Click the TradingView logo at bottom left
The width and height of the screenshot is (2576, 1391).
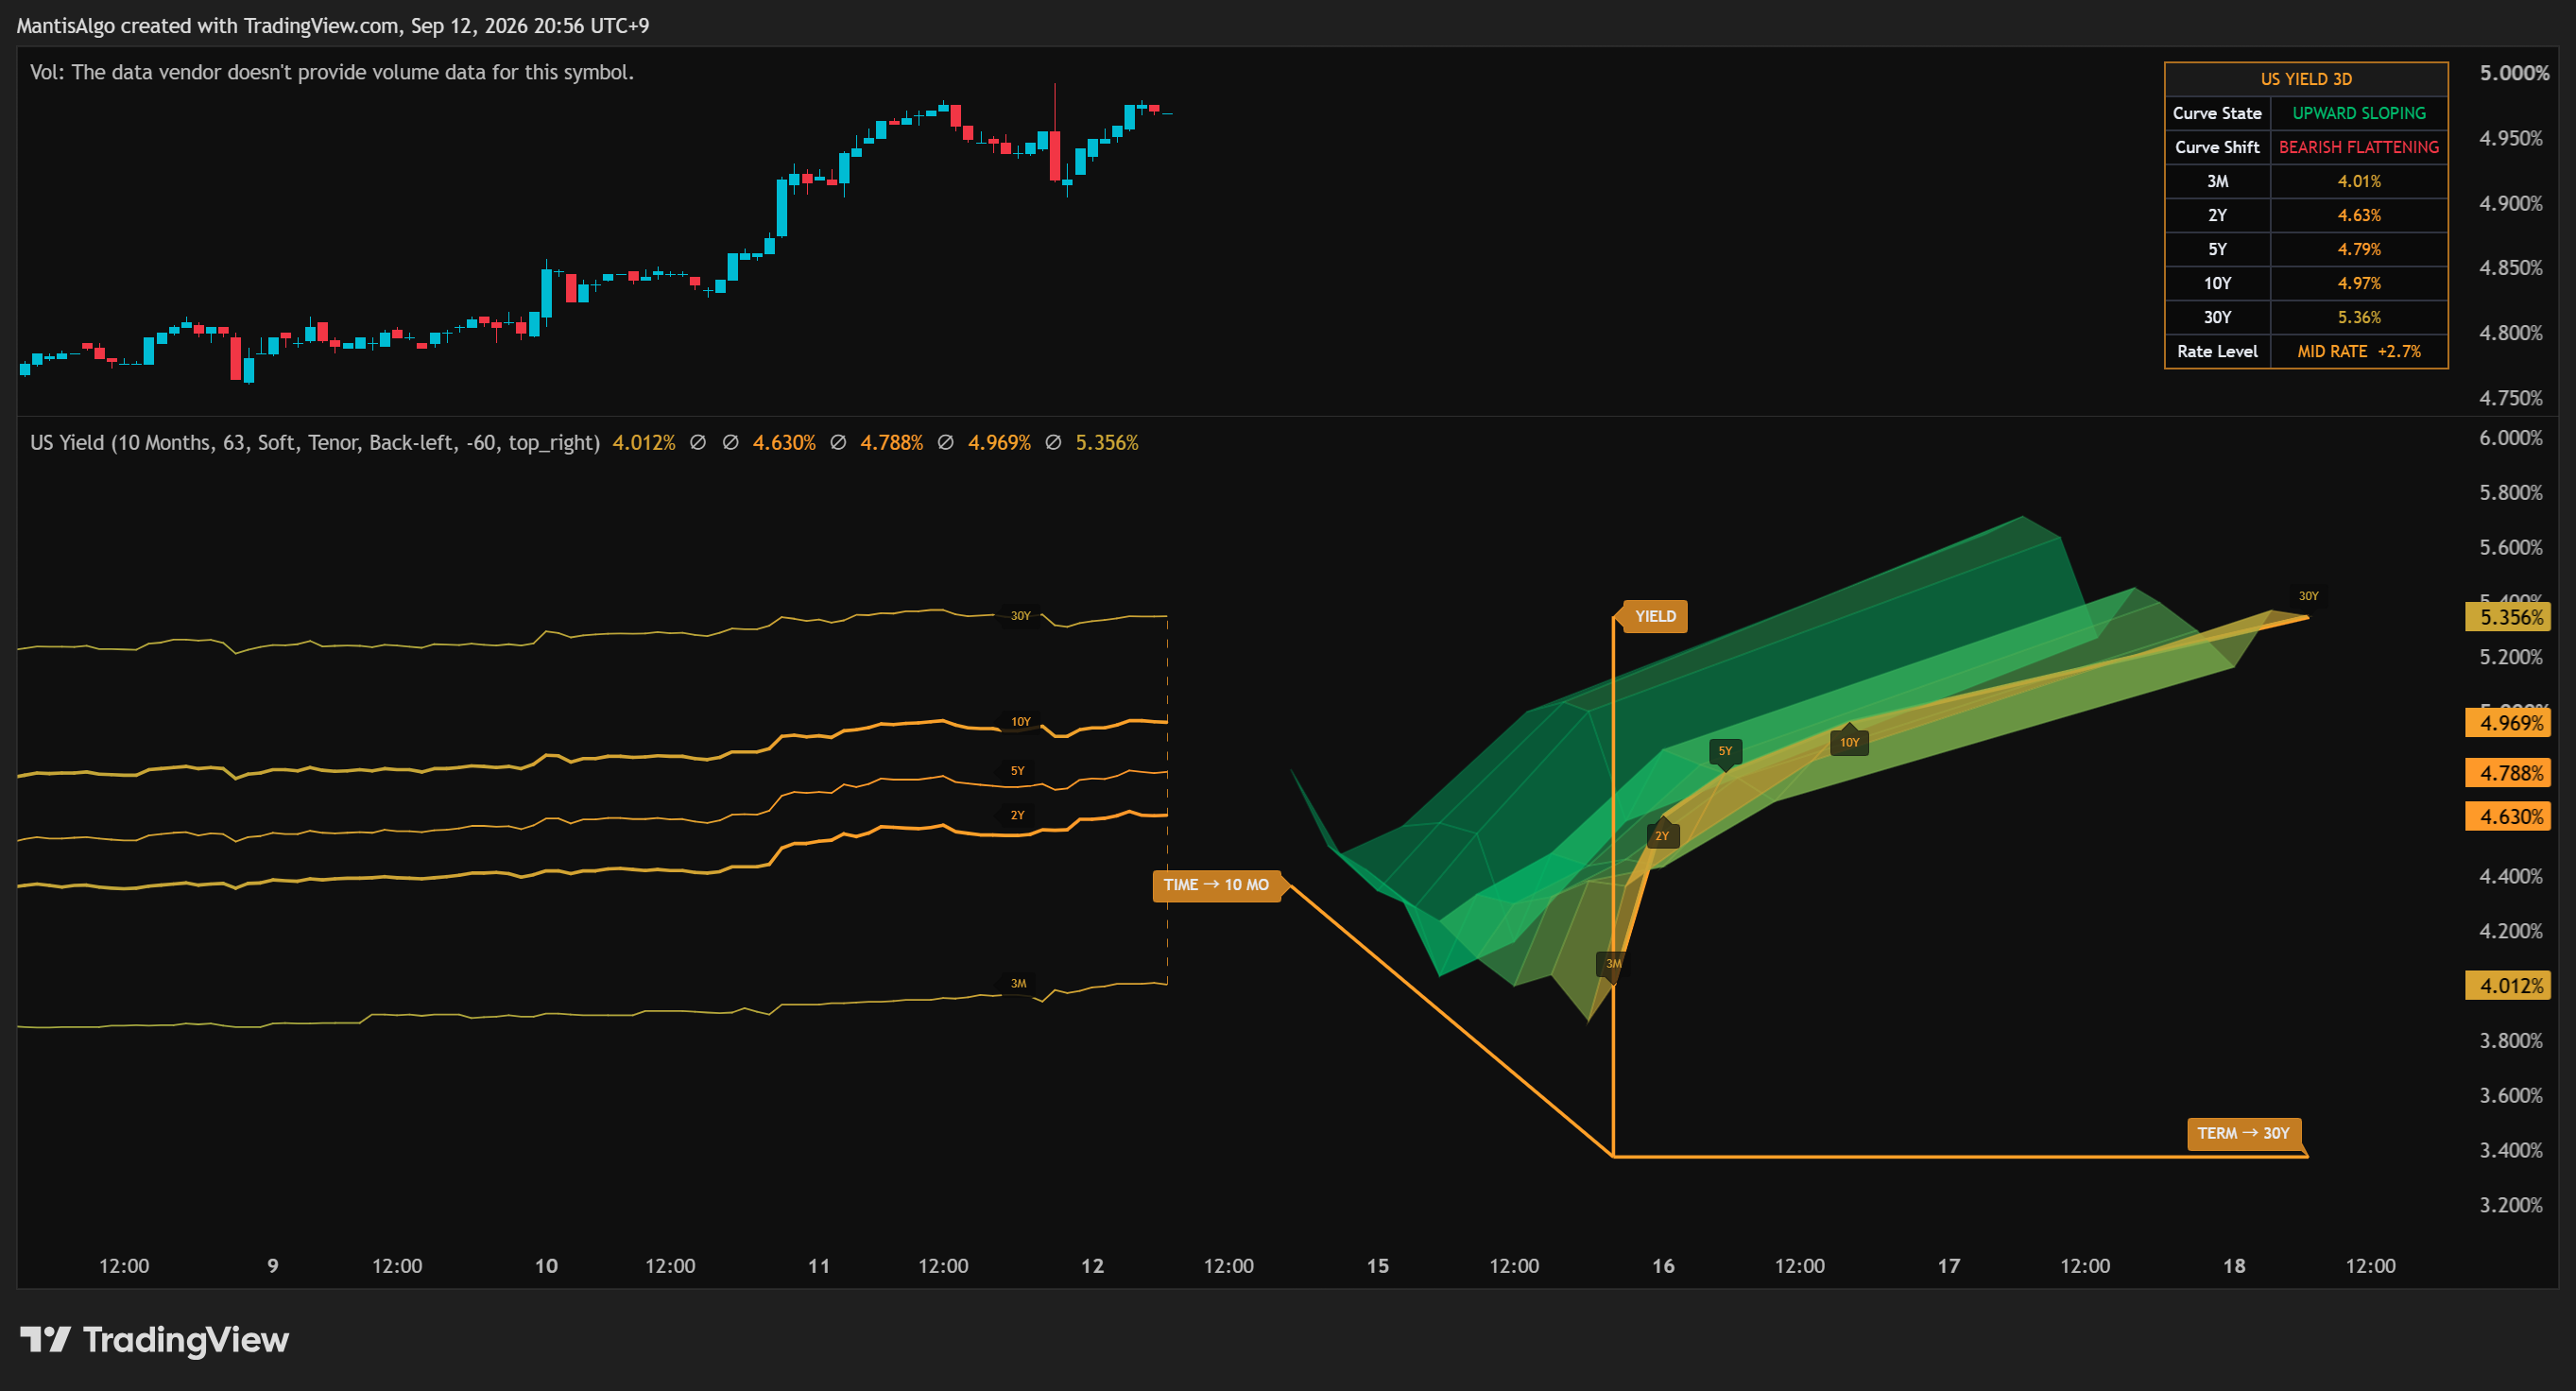pos(154,1339)
